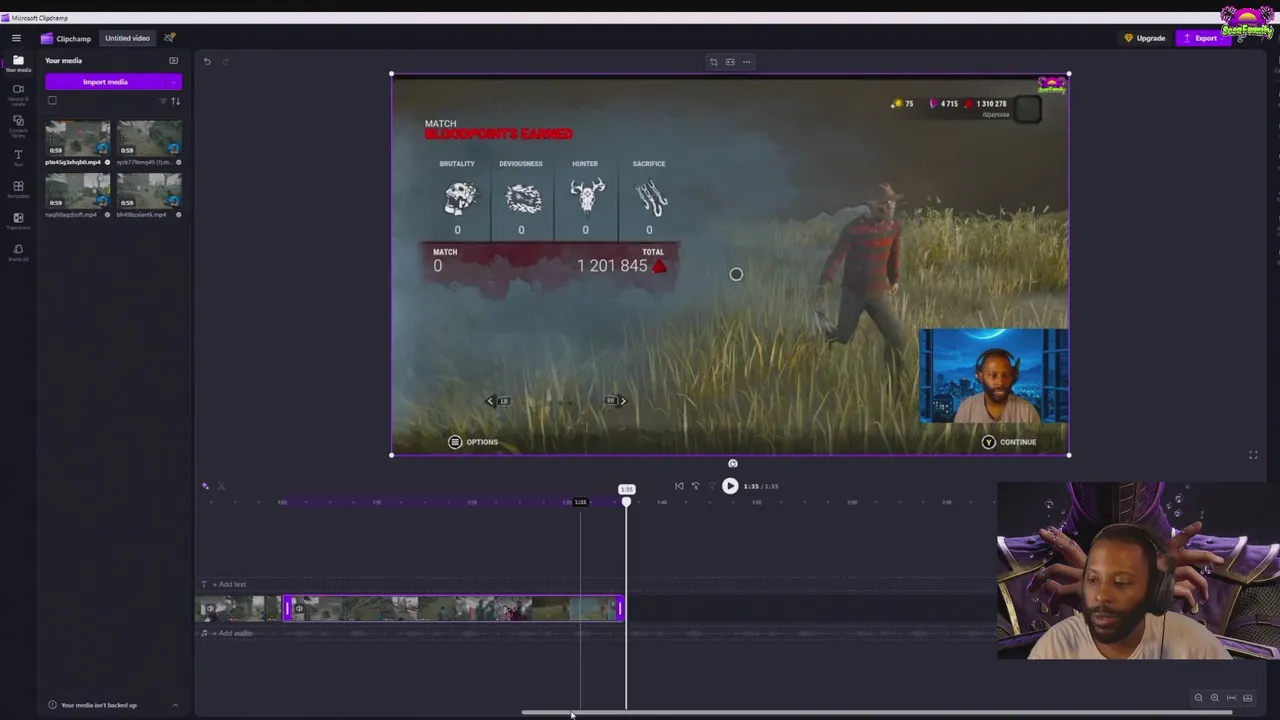Click the horizontal timeline scrollbar

click(x=876, y=713)
